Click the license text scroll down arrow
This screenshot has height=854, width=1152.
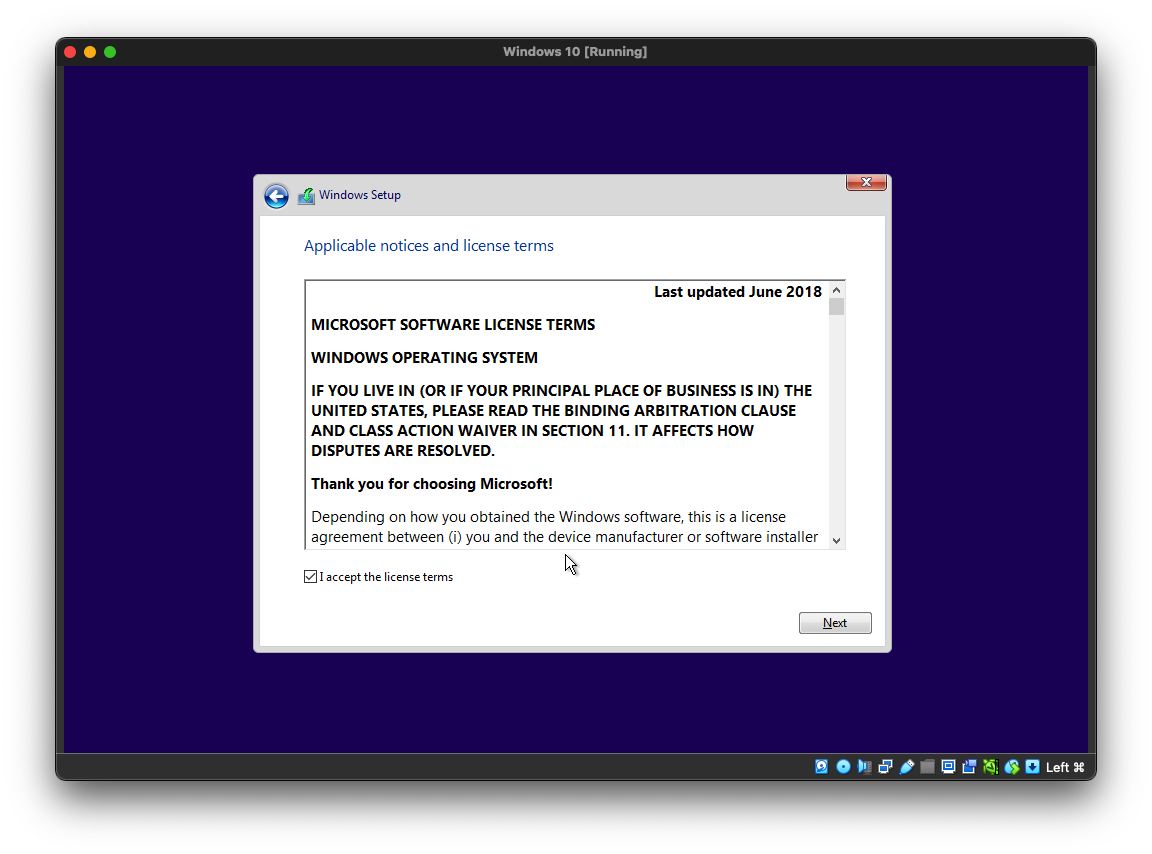click(837, 540)
